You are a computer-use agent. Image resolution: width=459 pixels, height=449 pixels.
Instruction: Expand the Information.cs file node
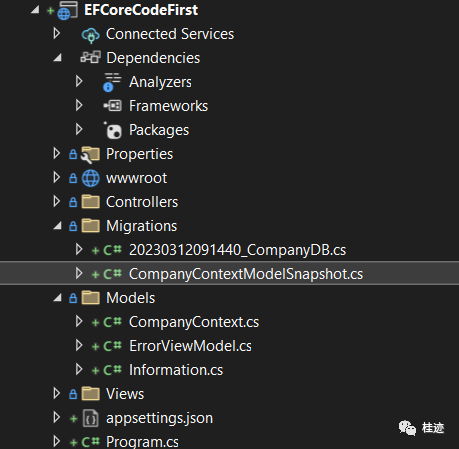pos(79,369)
